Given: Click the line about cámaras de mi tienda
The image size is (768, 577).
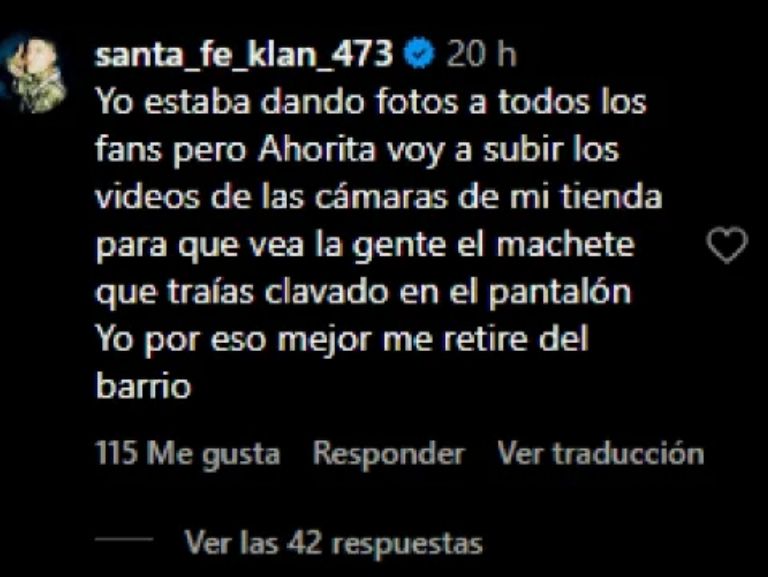Looking at the screenshot, I should (379, 197).
